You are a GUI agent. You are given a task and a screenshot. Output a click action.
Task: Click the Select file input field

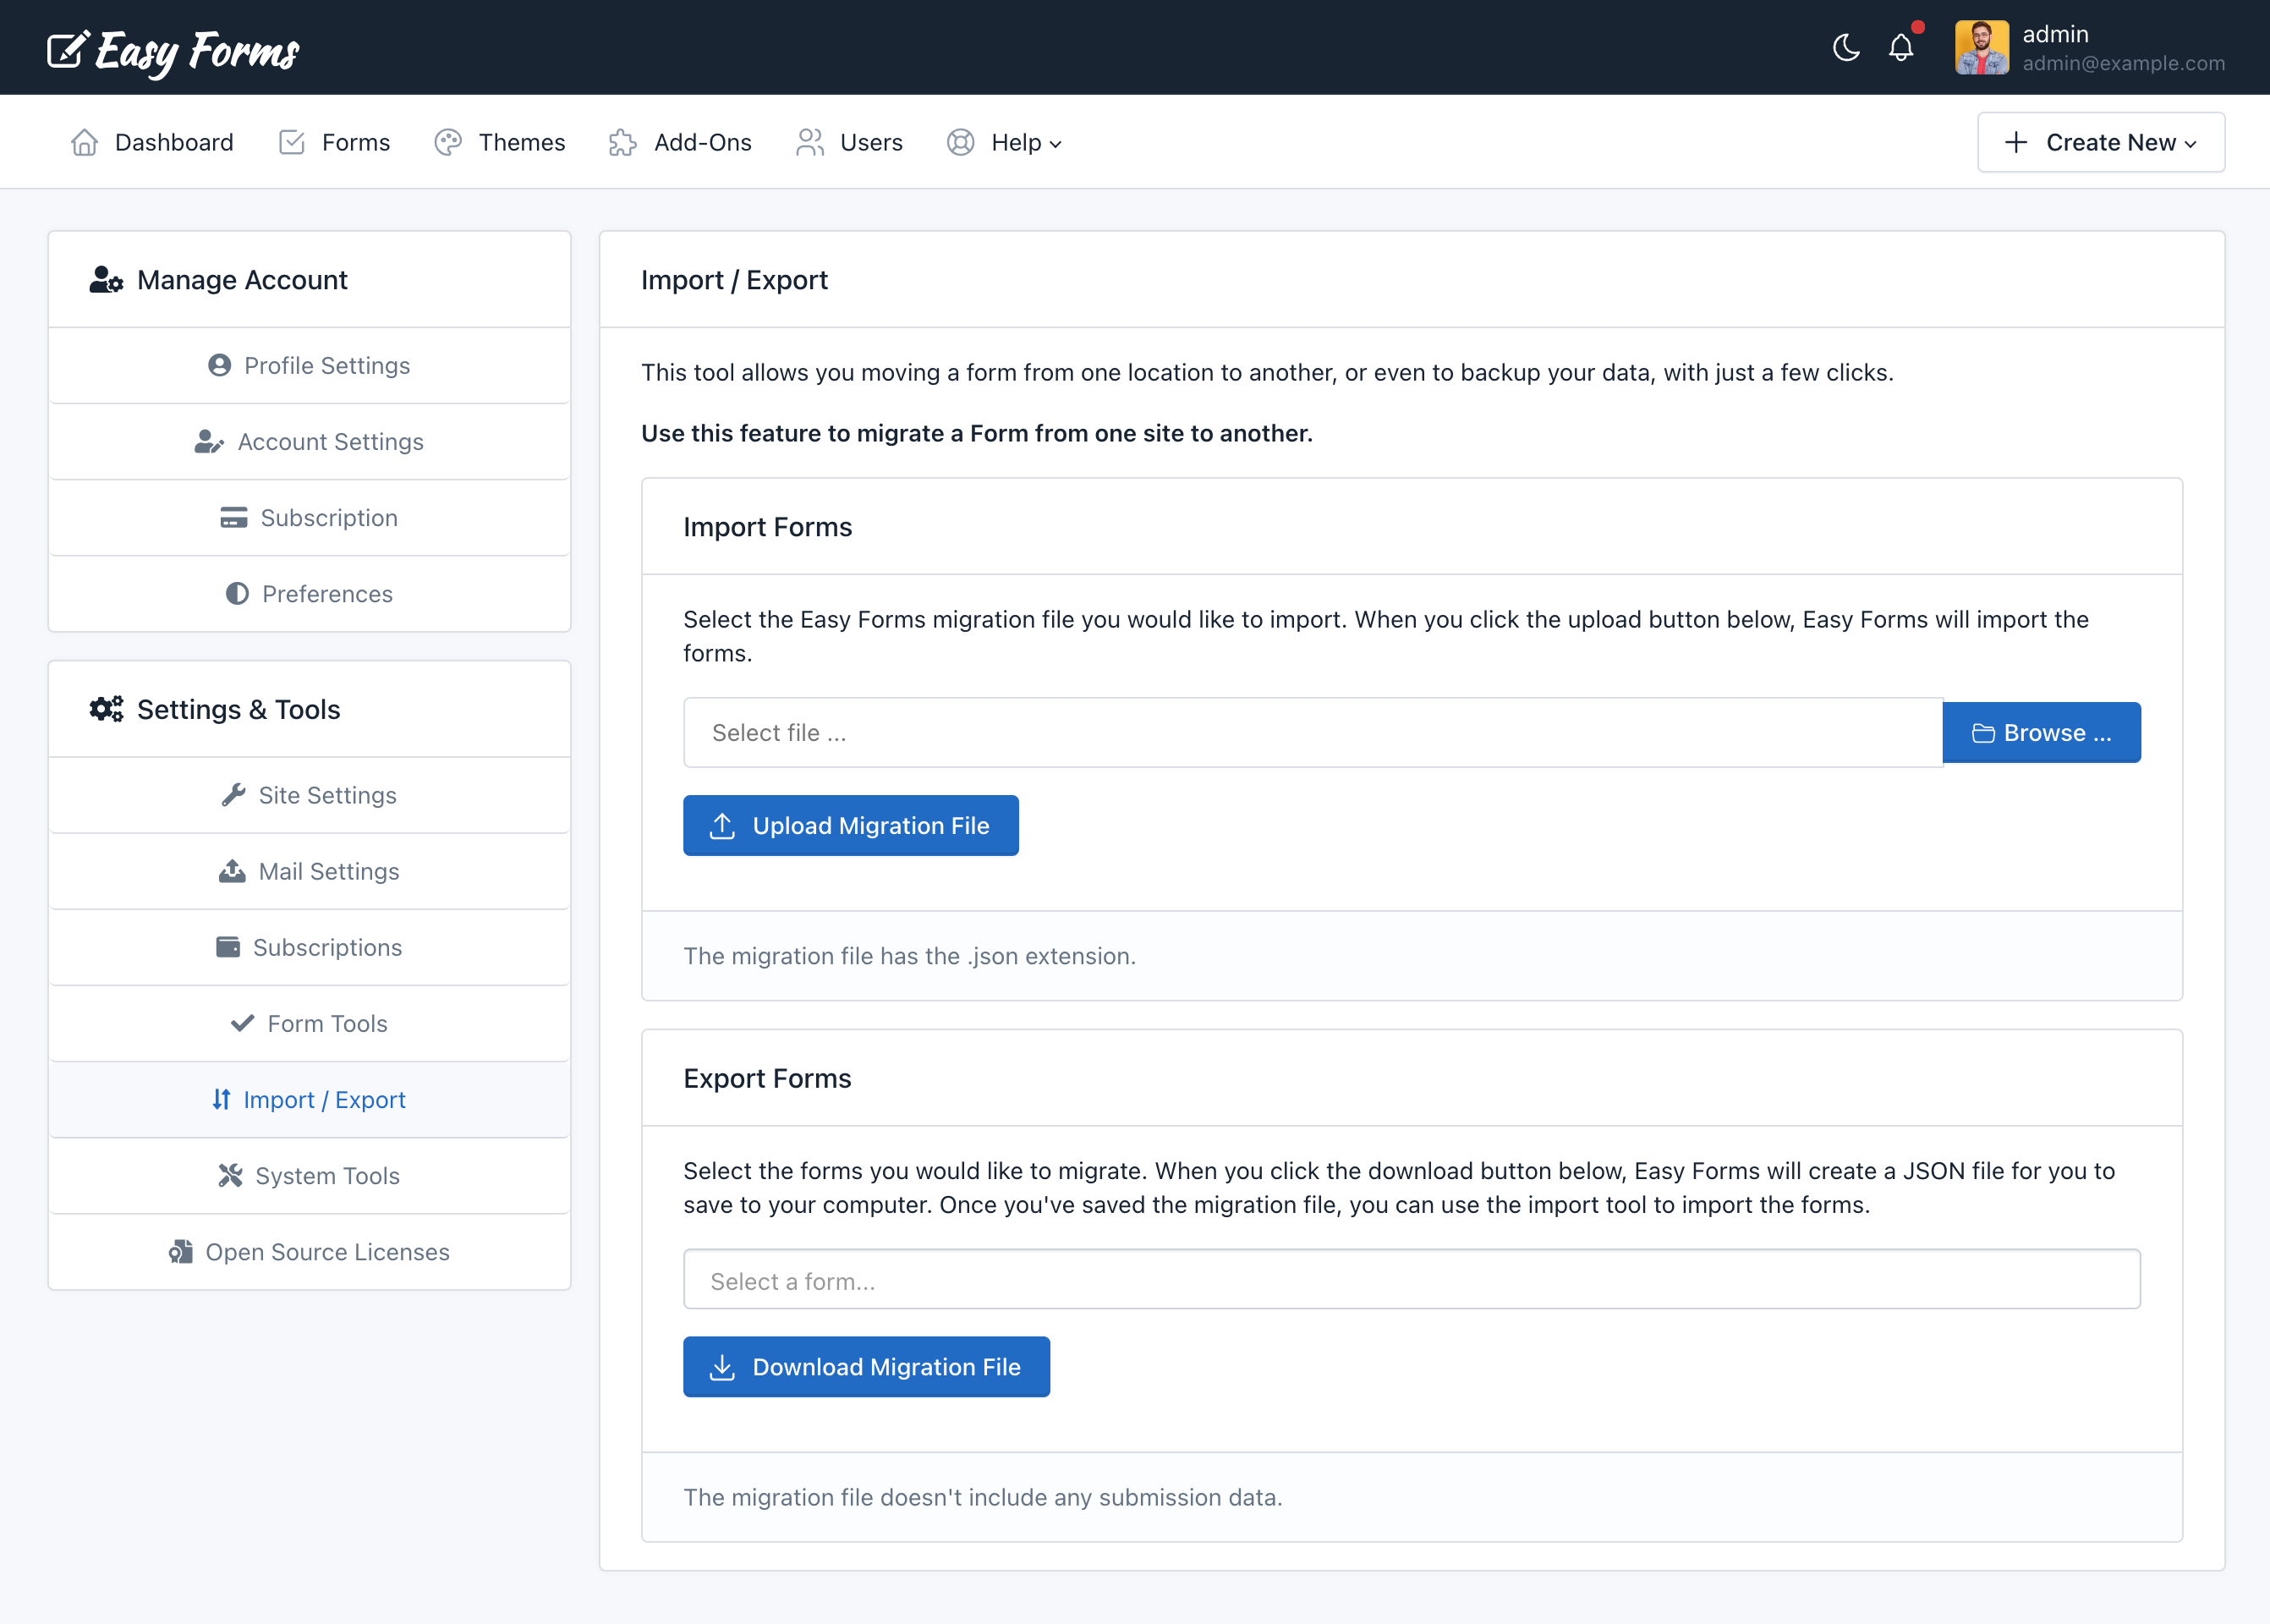click(x=1313, y=732)
